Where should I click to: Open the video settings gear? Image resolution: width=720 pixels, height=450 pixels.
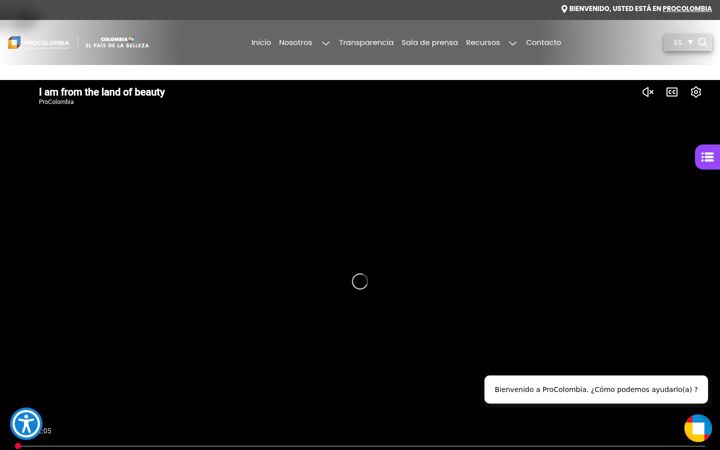[x=696, y=92]
